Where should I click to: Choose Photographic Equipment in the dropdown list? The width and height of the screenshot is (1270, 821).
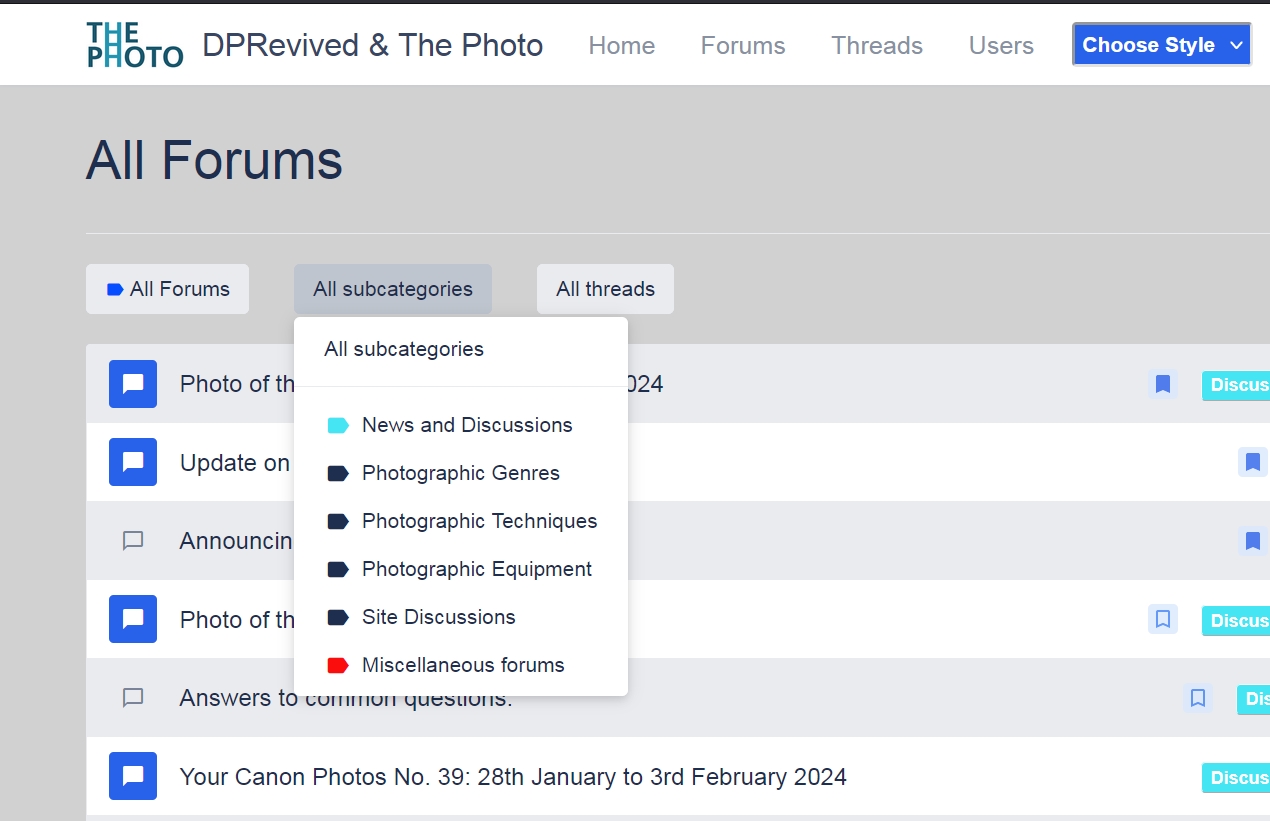coord(476,569)
